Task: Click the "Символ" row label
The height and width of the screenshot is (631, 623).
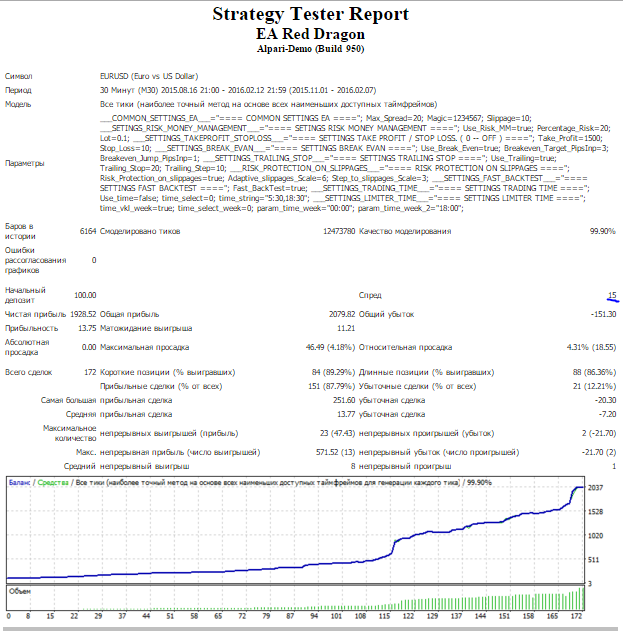Action: (19, 76)
